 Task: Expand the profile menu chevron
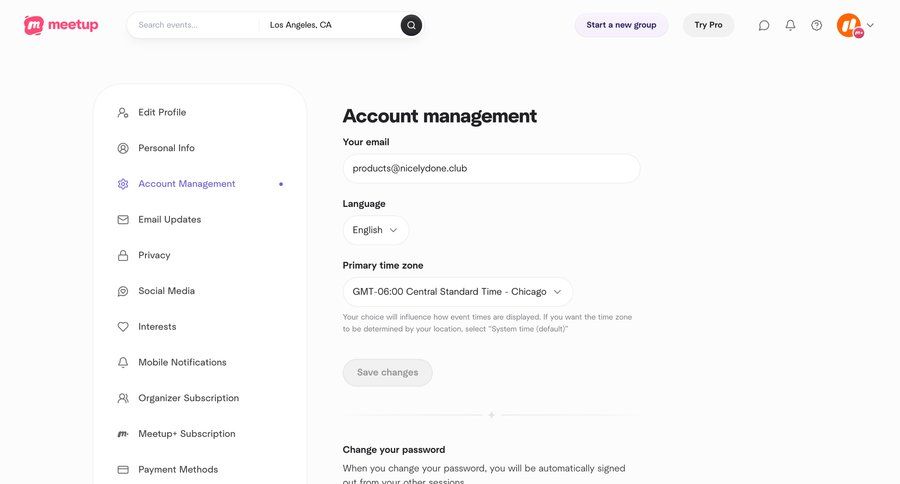(870, 25)
